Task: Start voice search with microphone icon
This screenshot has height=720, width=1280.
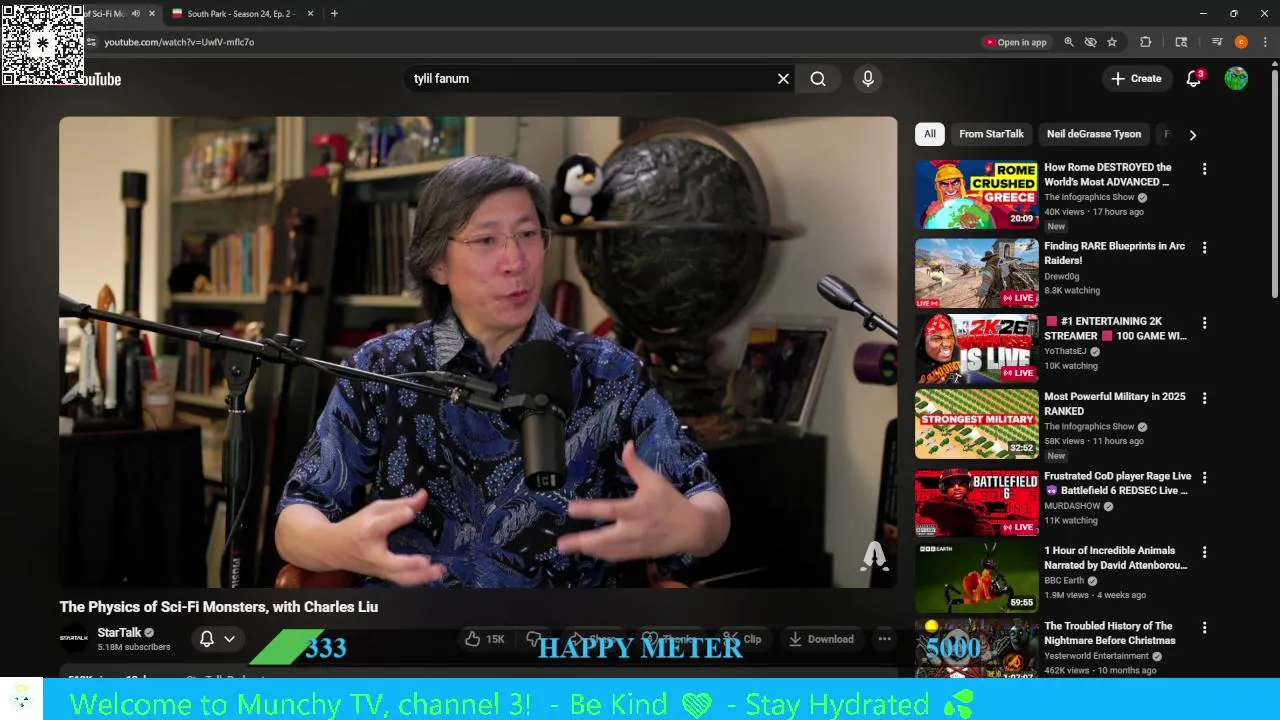Action: tap(867, 79)
